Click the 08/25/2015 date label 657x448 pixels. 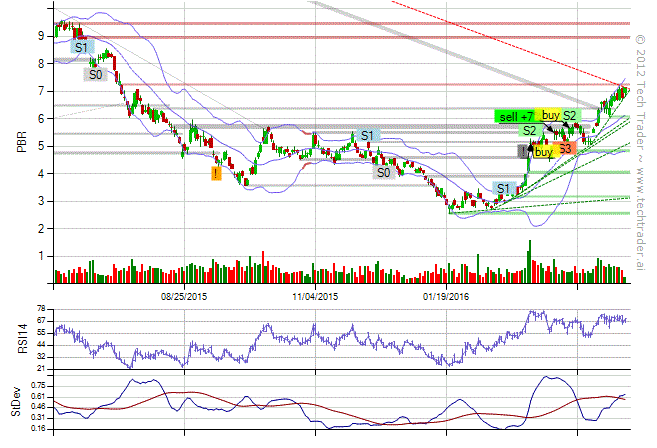[184, 297]
